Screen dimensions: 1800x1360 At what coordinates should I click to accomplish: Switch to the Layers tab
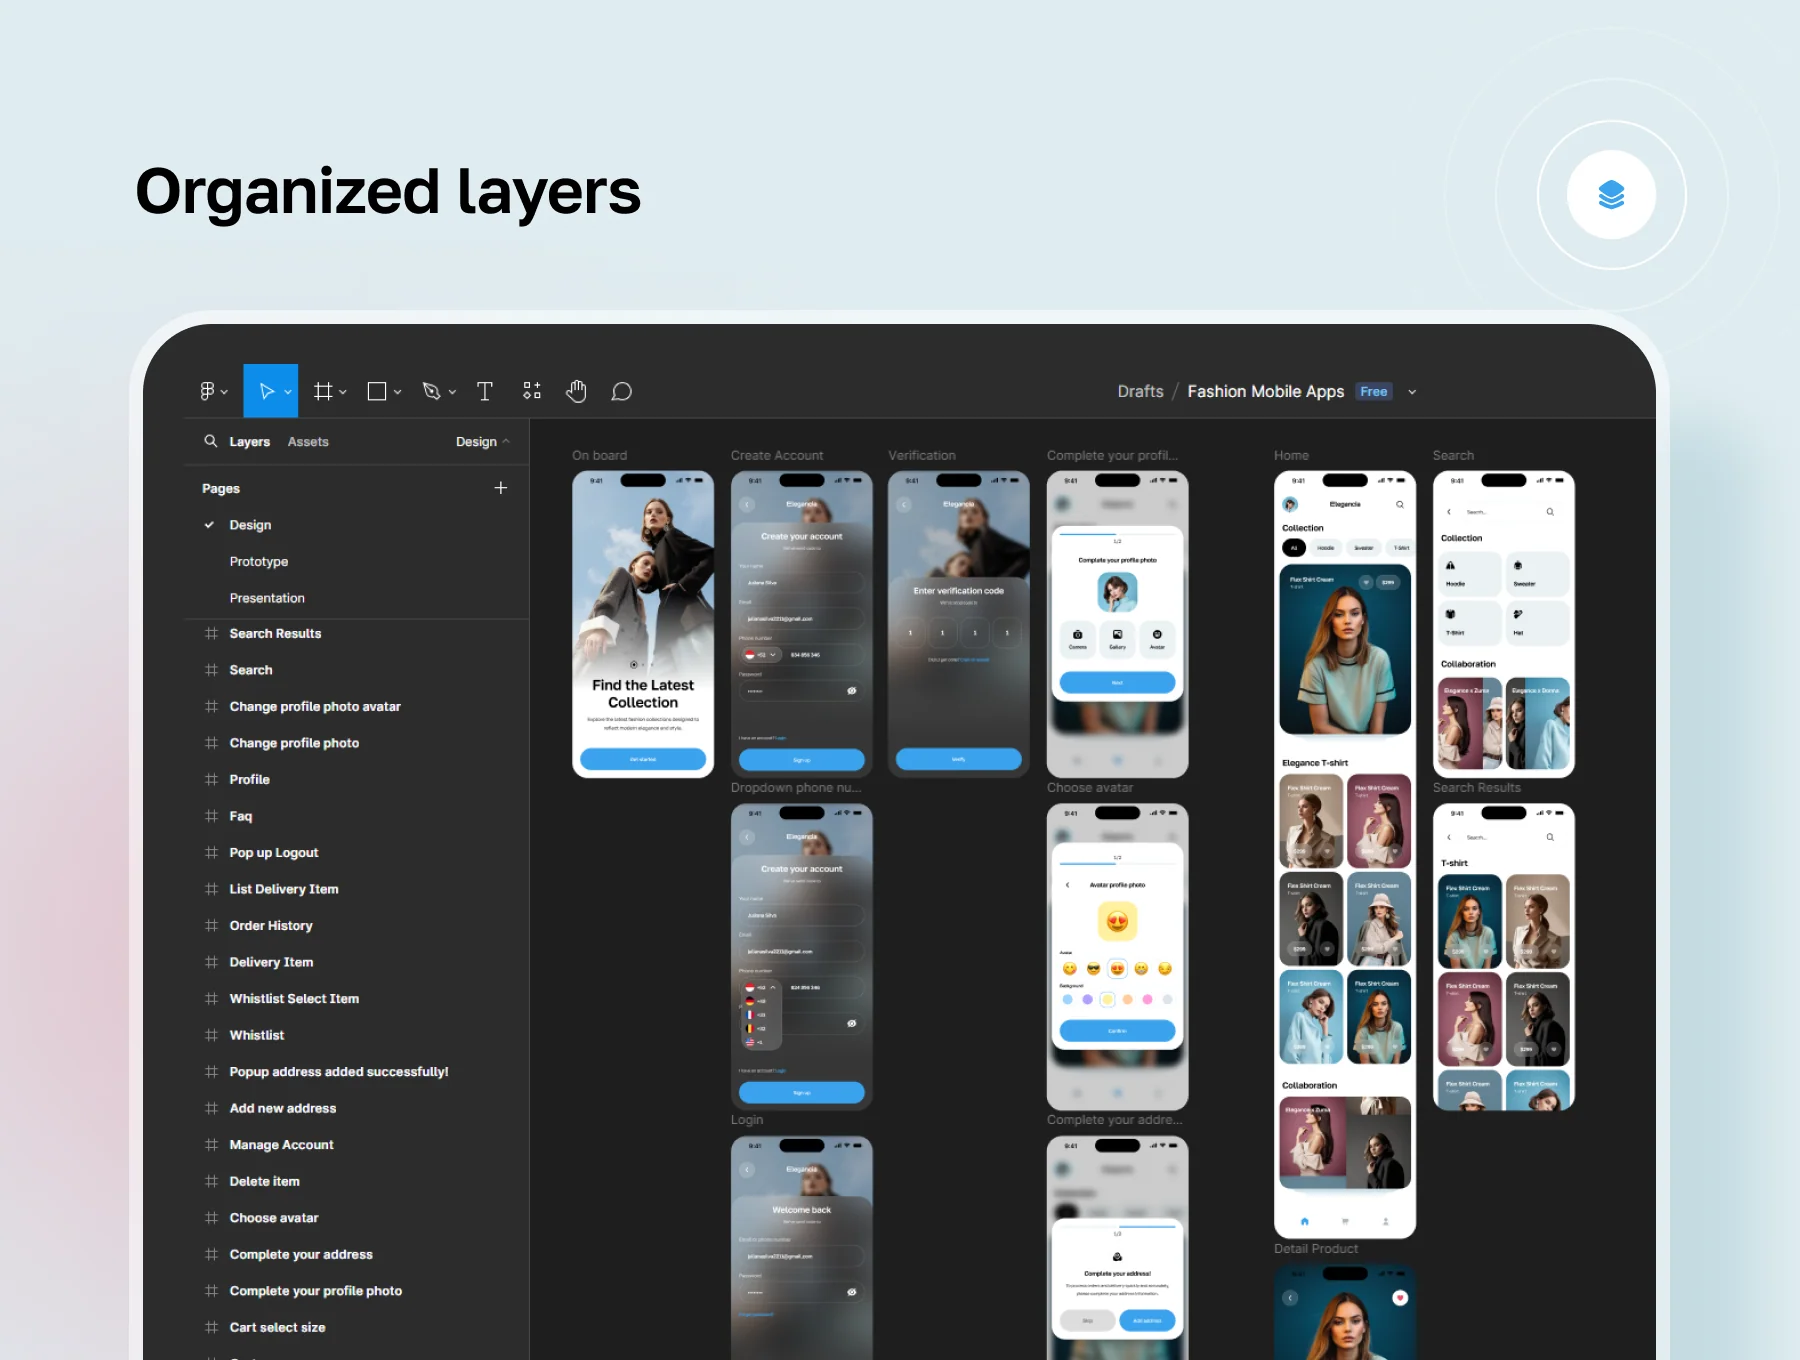pos(249,441)
